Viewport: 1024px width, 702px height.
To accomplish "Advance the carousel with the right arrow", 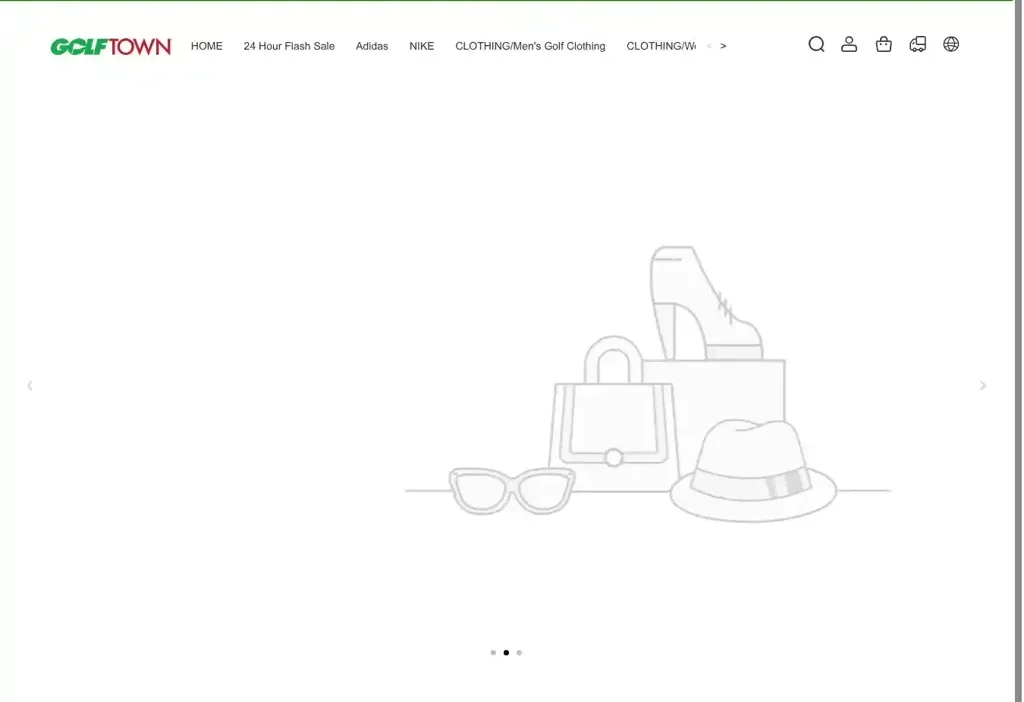I will [x=982, y=385].
